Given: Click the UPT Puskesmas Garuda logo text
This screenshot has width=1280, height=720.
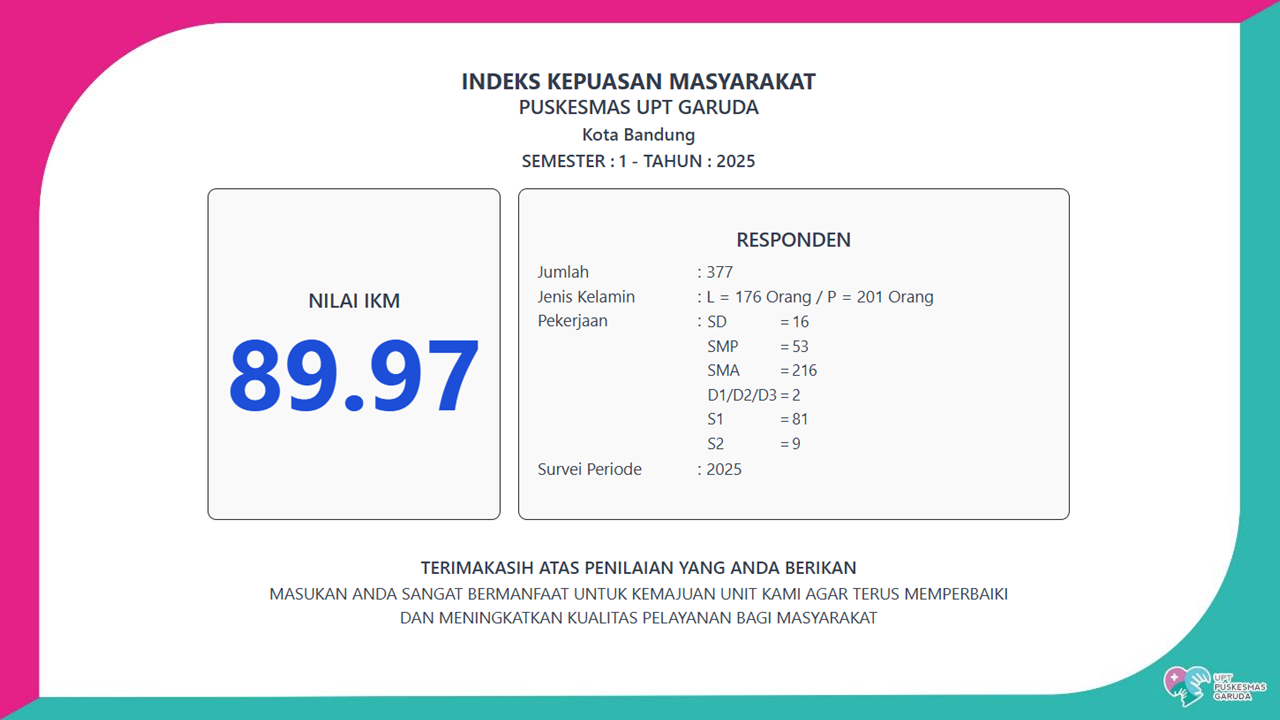Looking at the screenshot, I should 1238,687.
